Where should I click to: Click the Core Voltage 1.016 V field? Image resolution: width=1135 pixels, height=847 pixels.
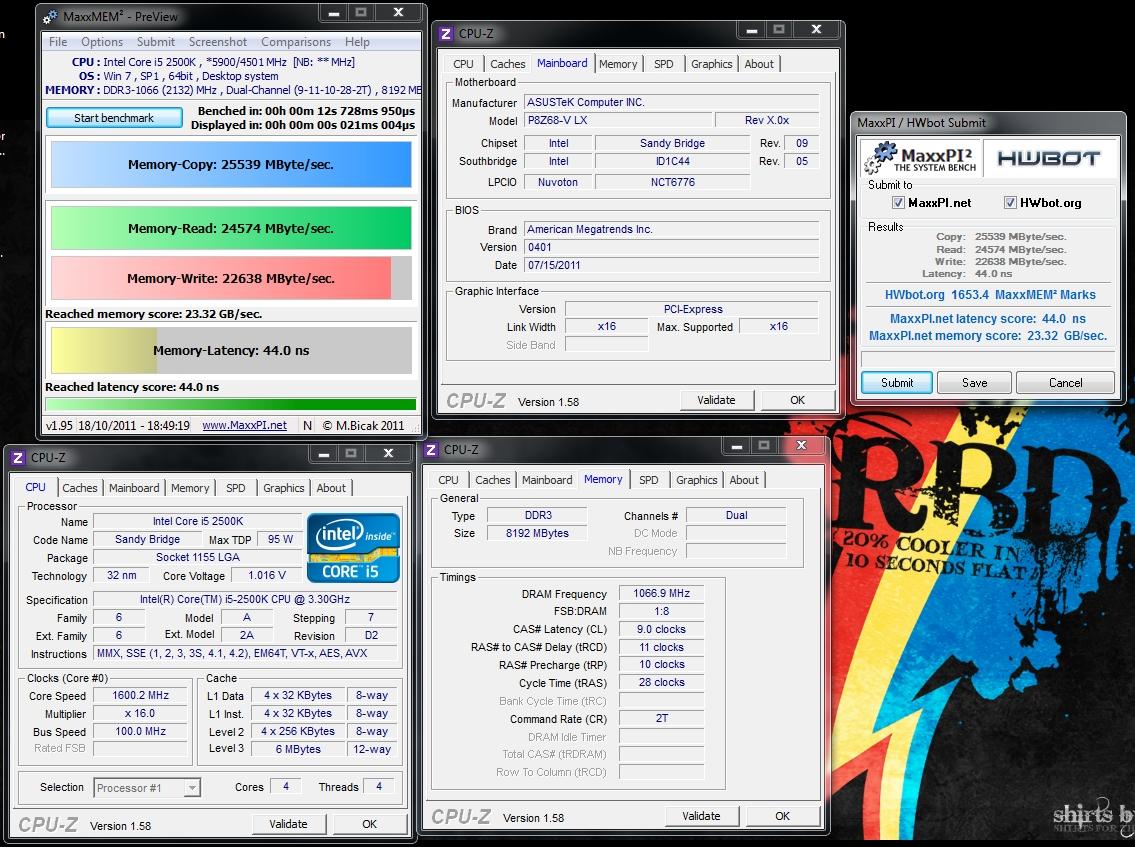coord(266,576)
